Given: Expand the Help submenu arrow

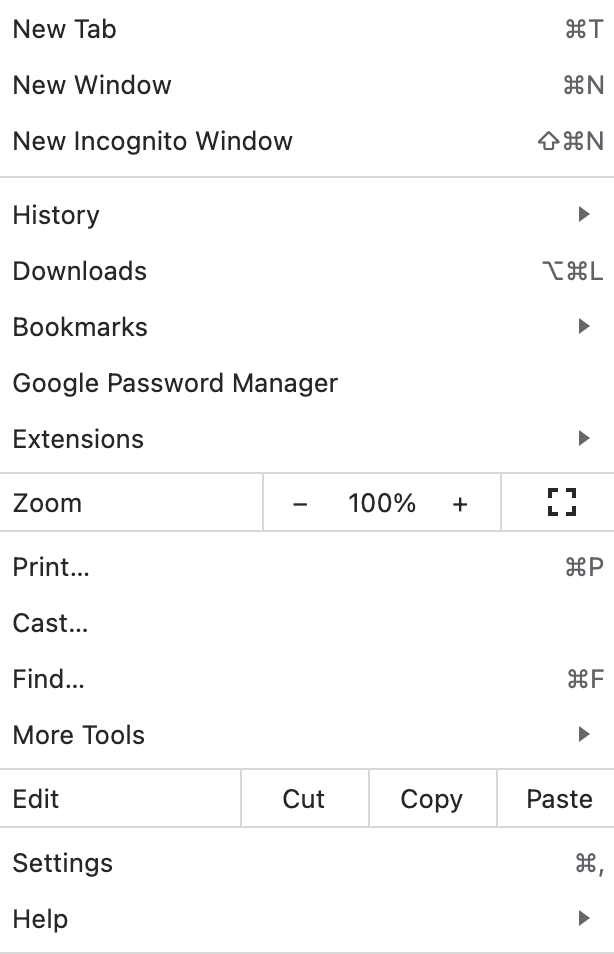Looking at the screenshot, I should (x=584, y=917).
